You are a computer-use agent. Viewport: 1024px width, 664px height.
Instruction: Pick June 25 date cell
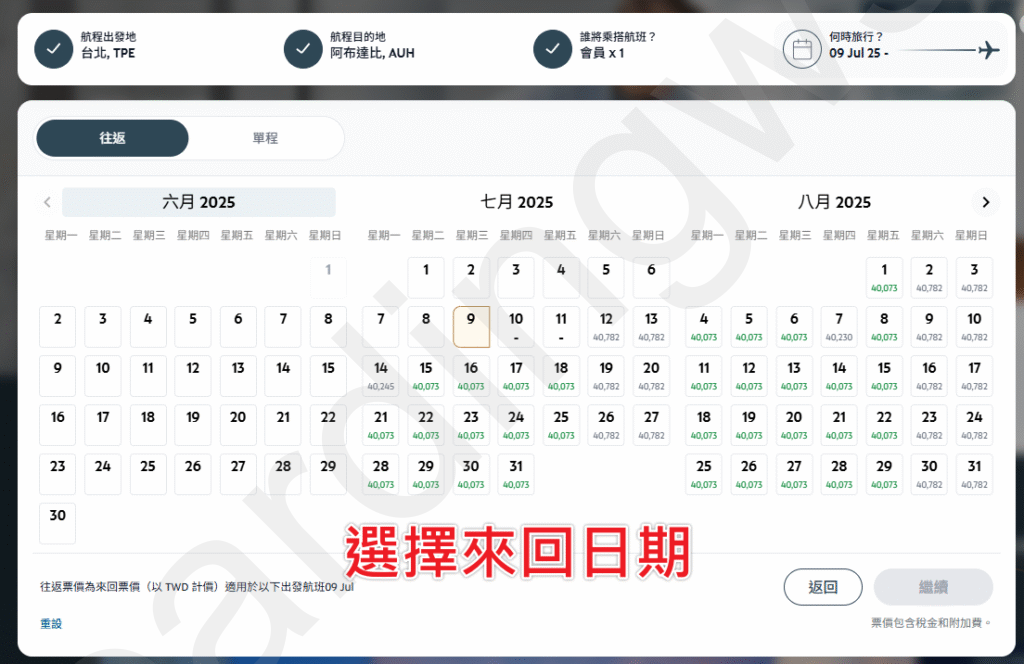(148, 474)
